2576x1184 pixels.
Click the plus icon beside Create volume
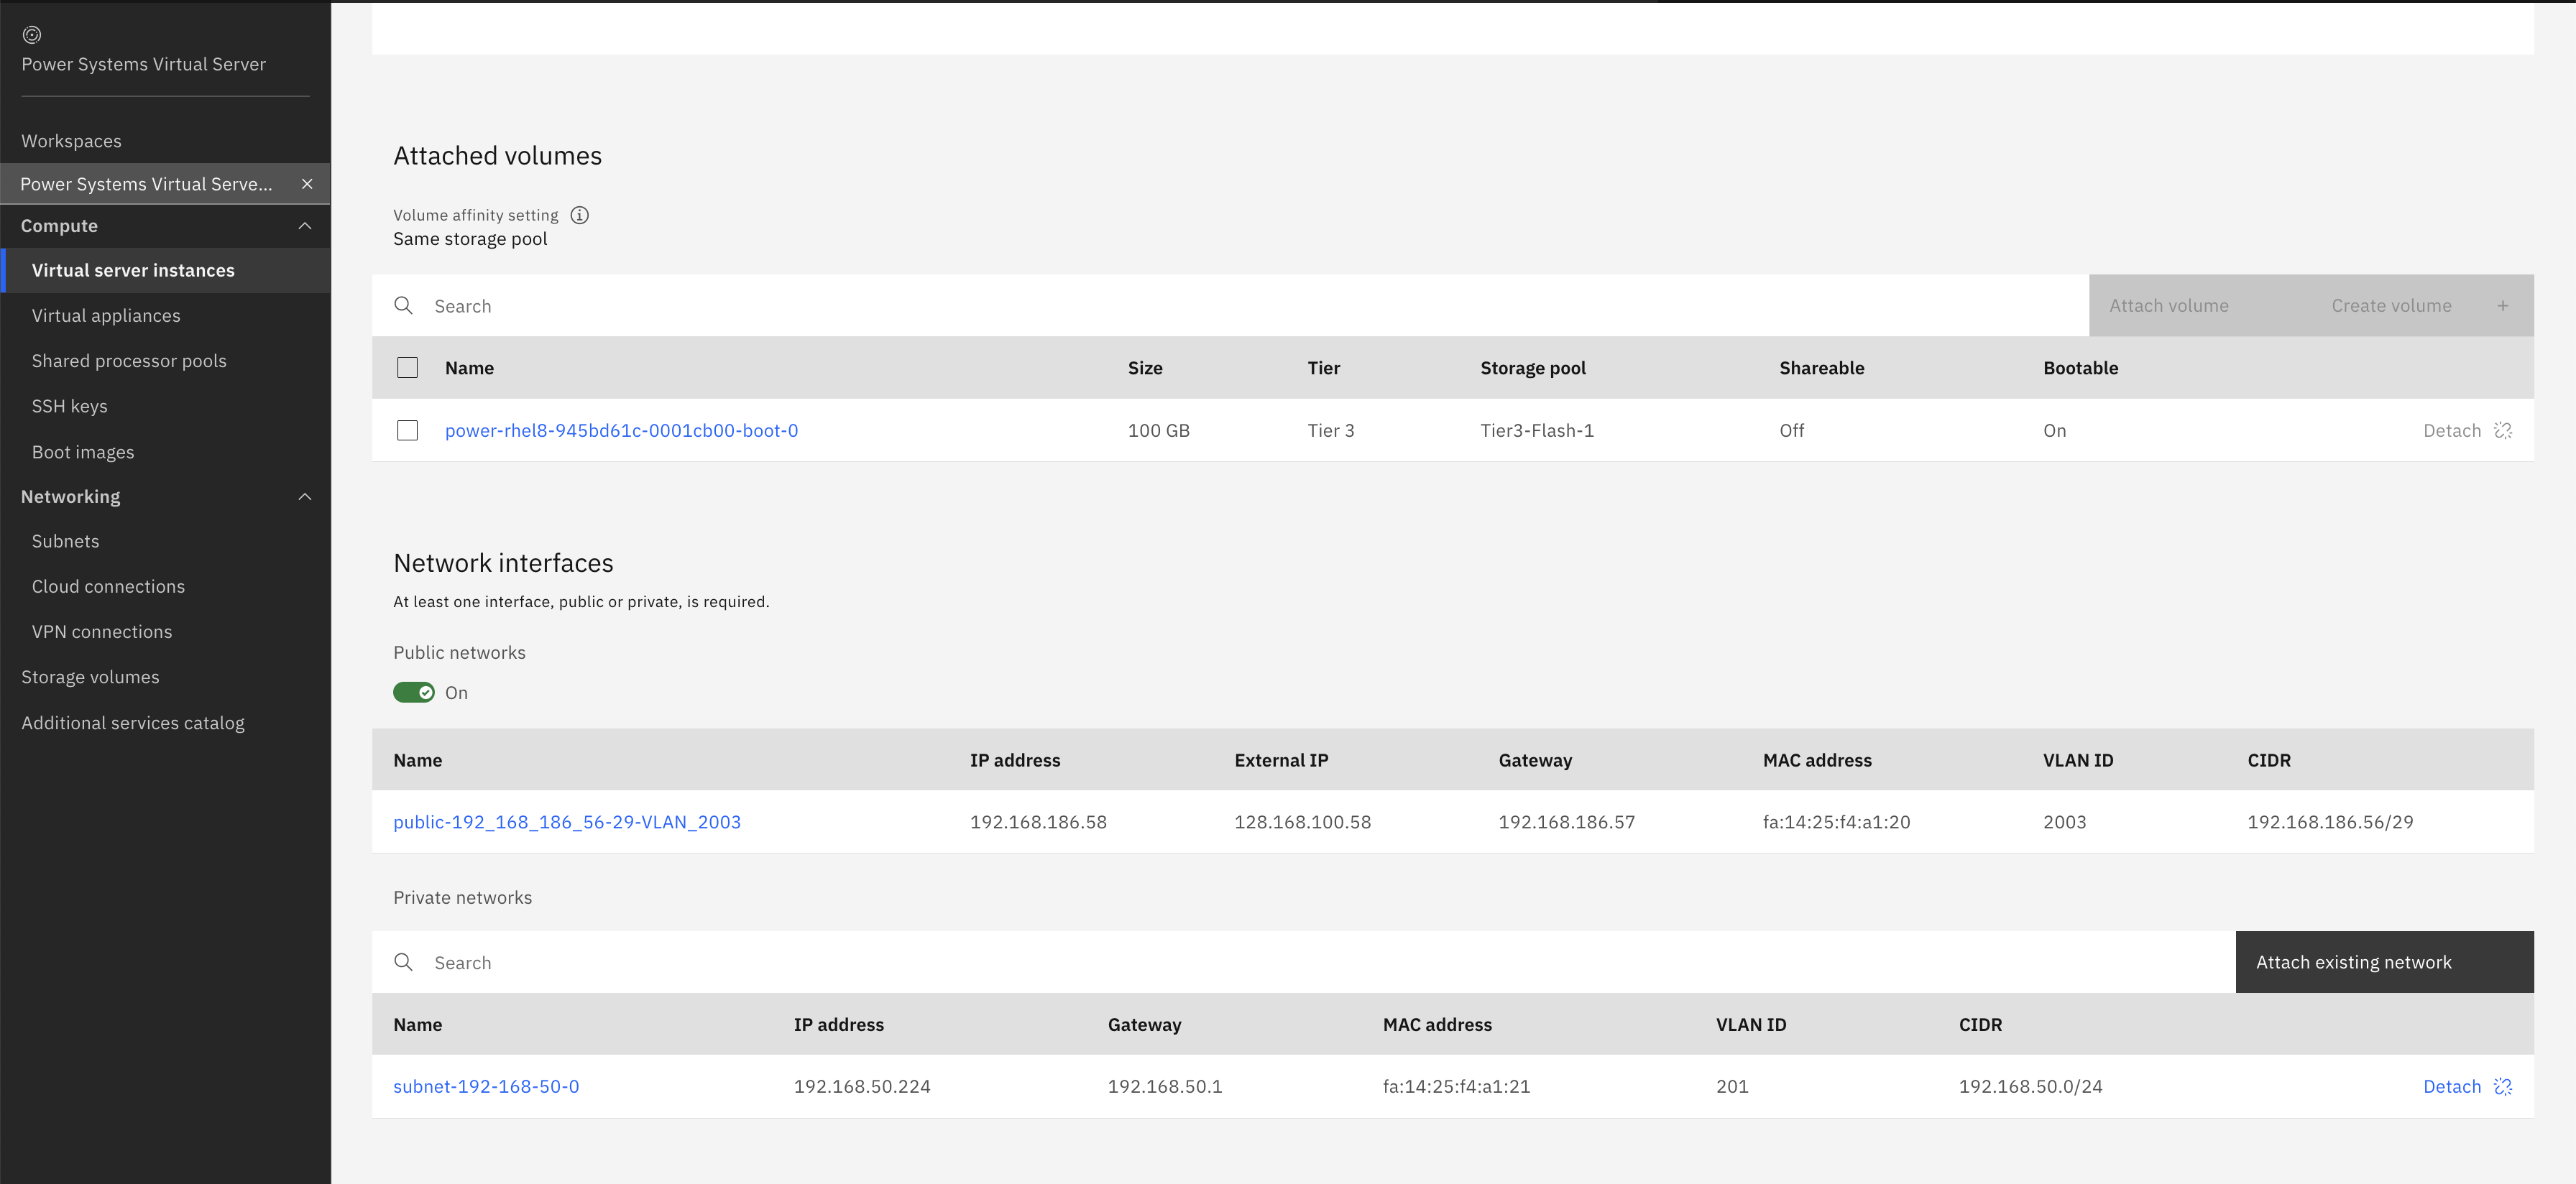click(2502, 306)
